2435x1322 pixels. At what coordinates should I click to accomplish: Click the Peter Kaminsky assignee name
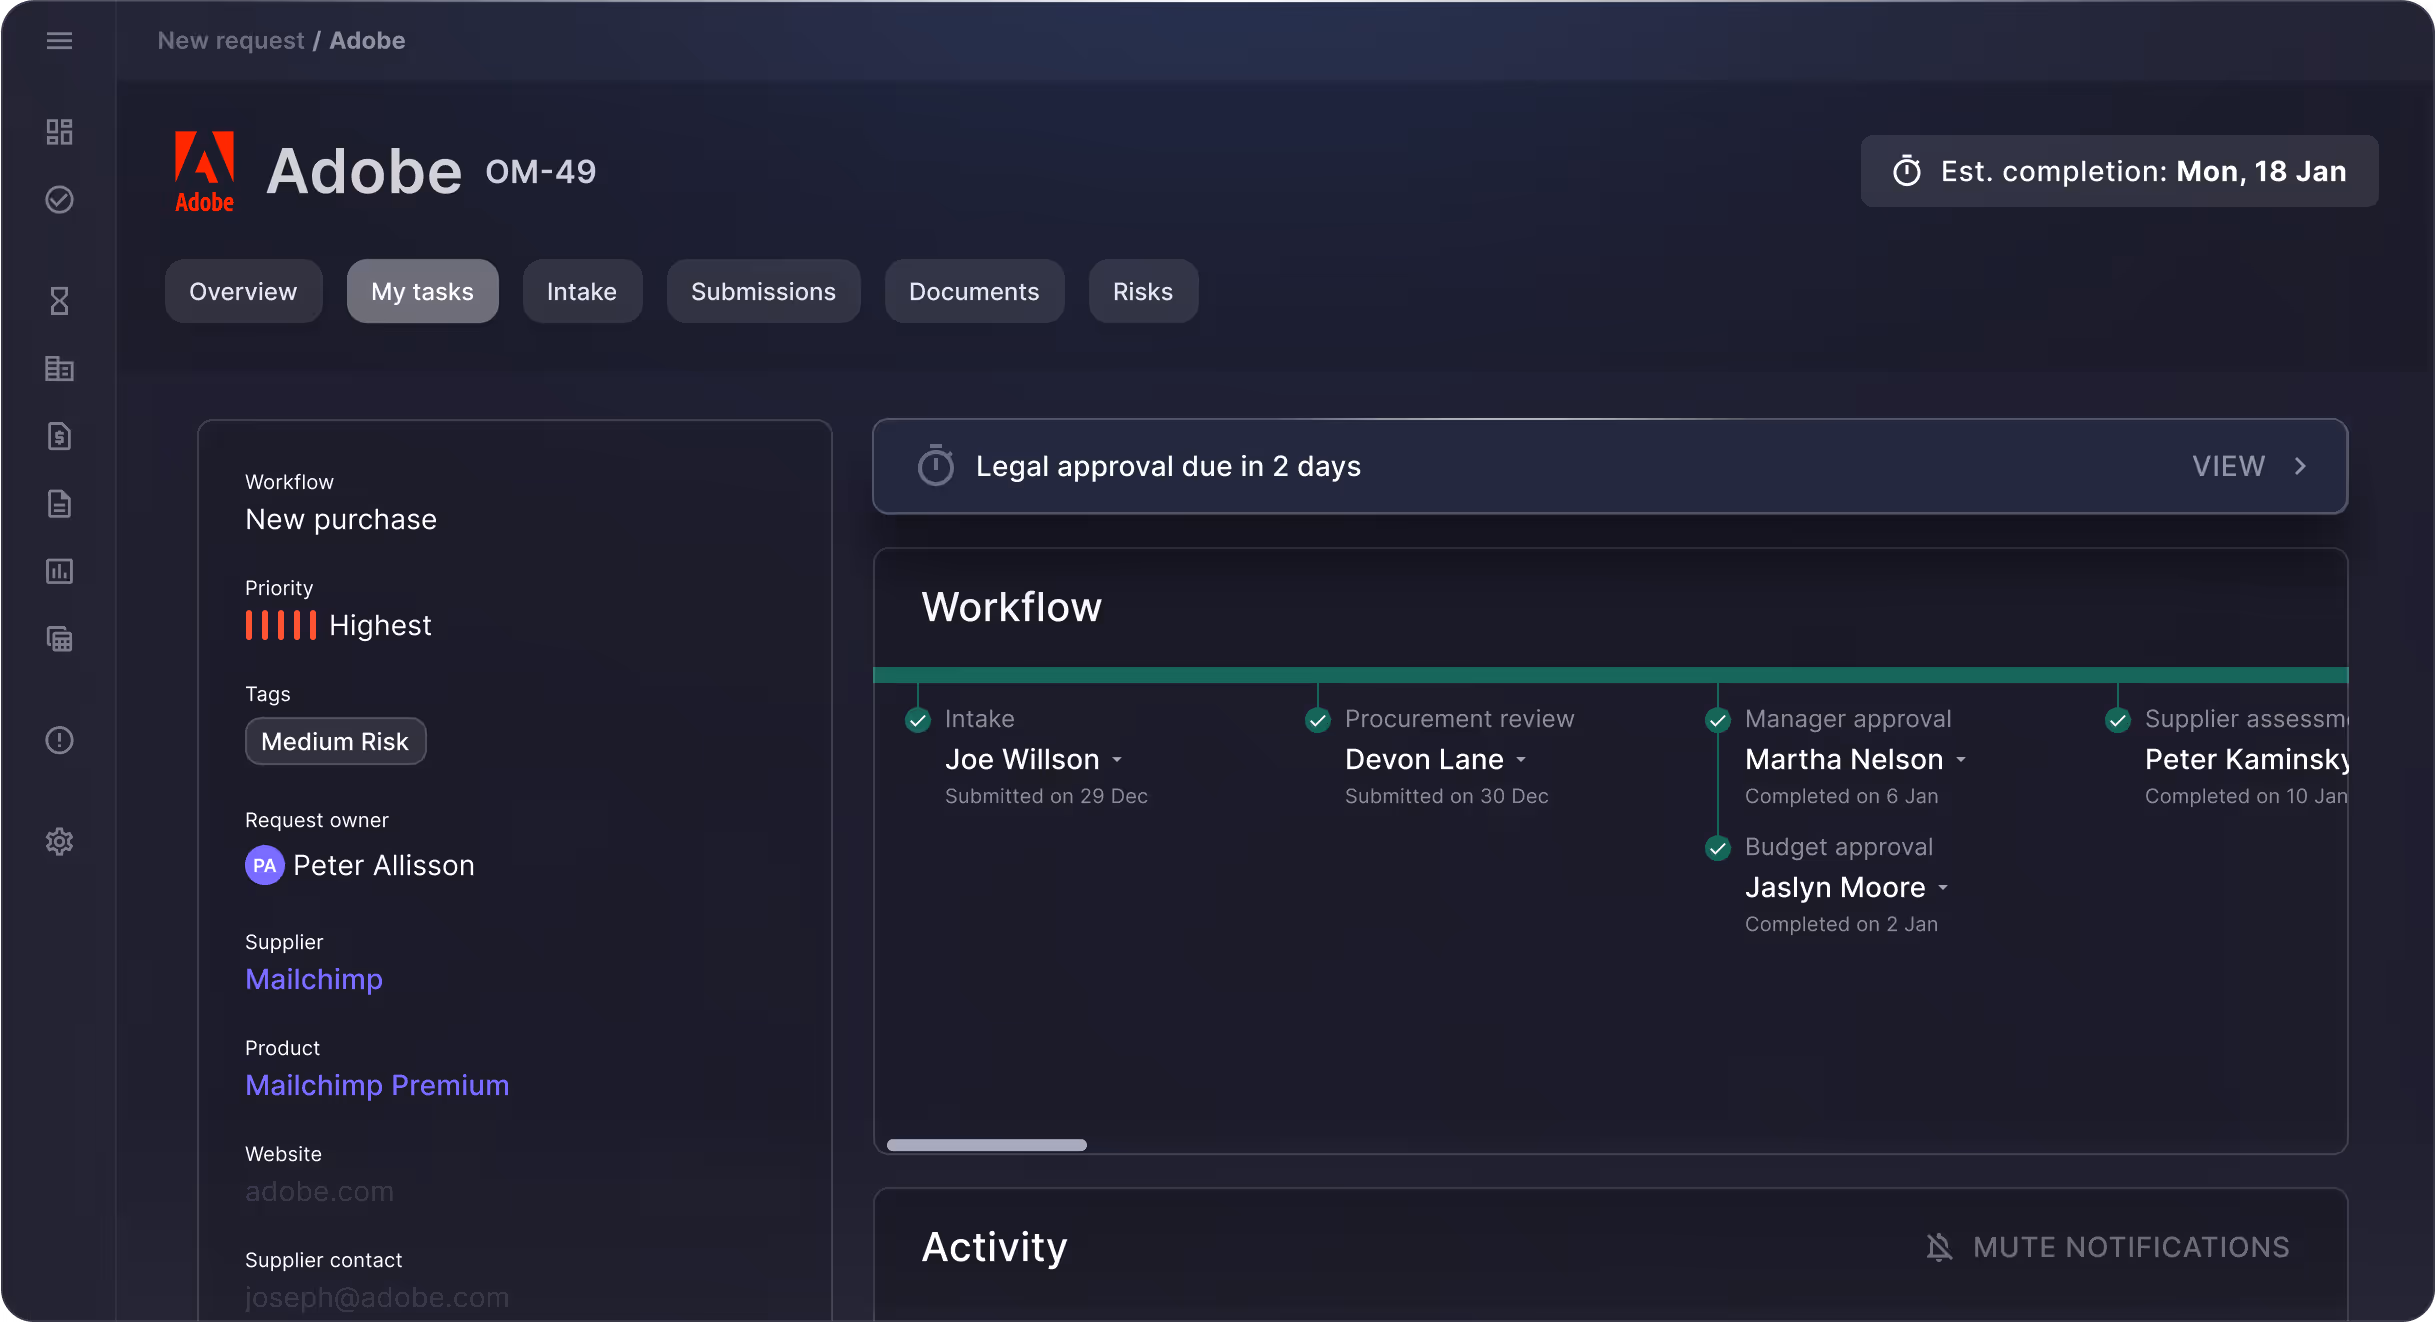click(2246, 759)
